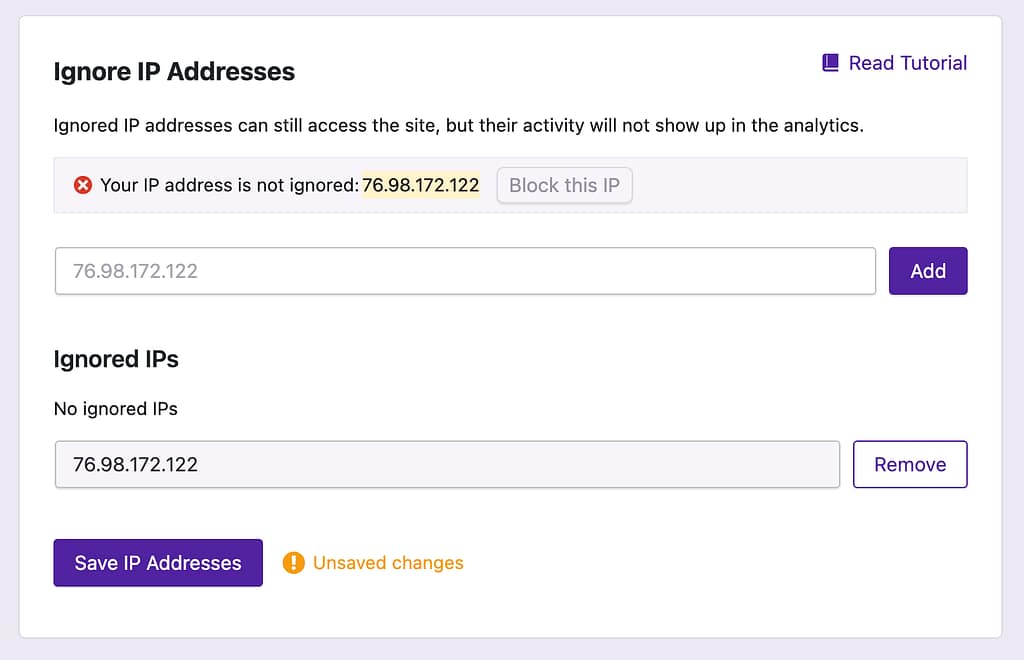Click the Ignore IP Addresses heading
This screenshot has width=1024, height=660.
[x=174, y=72]
